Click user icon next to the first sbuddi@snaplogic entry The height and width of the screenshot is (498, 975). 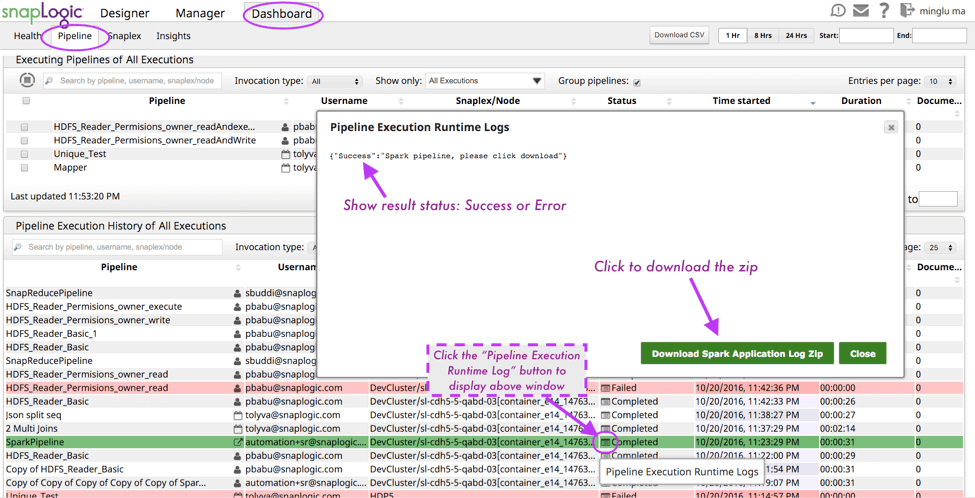[237, 292]
